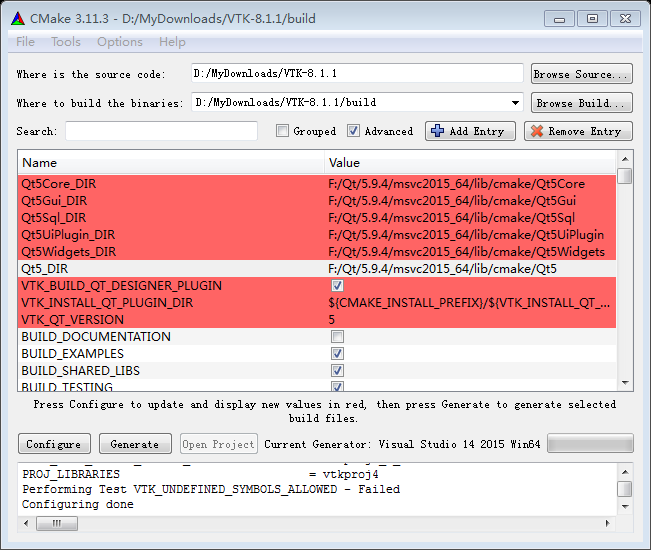Click output log scroll-left arrow
Screen dimensions: 651x550
coord(26,523)
